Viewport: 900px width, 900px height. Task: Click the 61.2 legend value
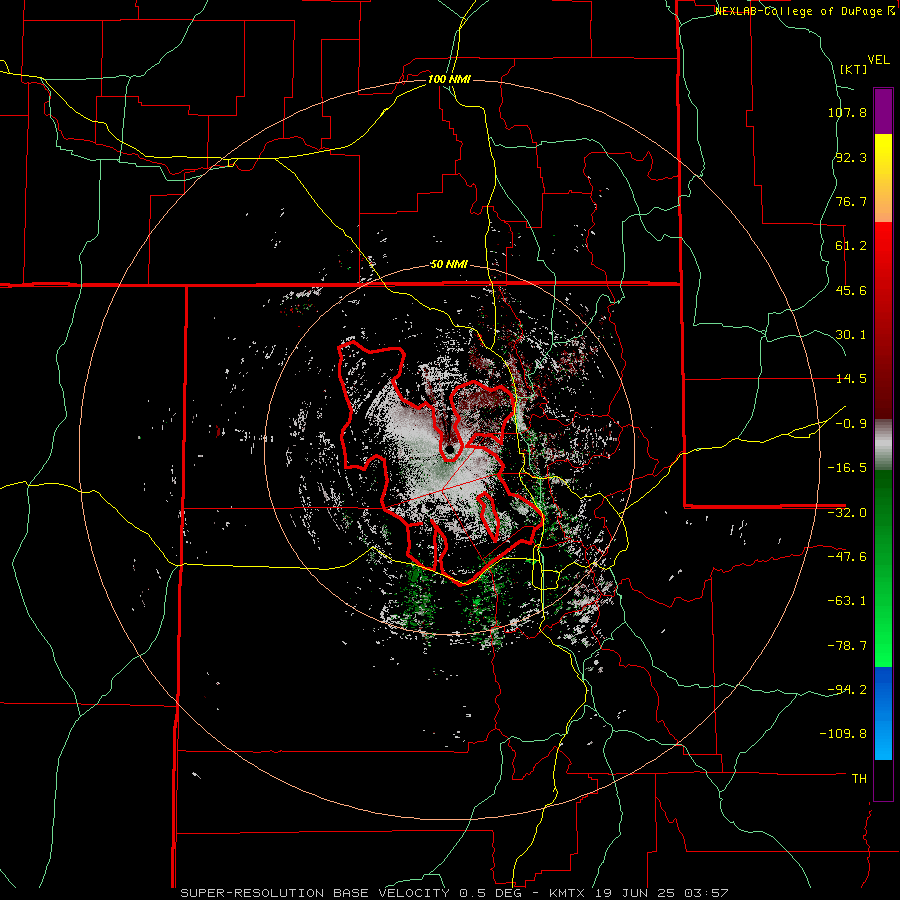pyautogui.click(x=851, y=246)
